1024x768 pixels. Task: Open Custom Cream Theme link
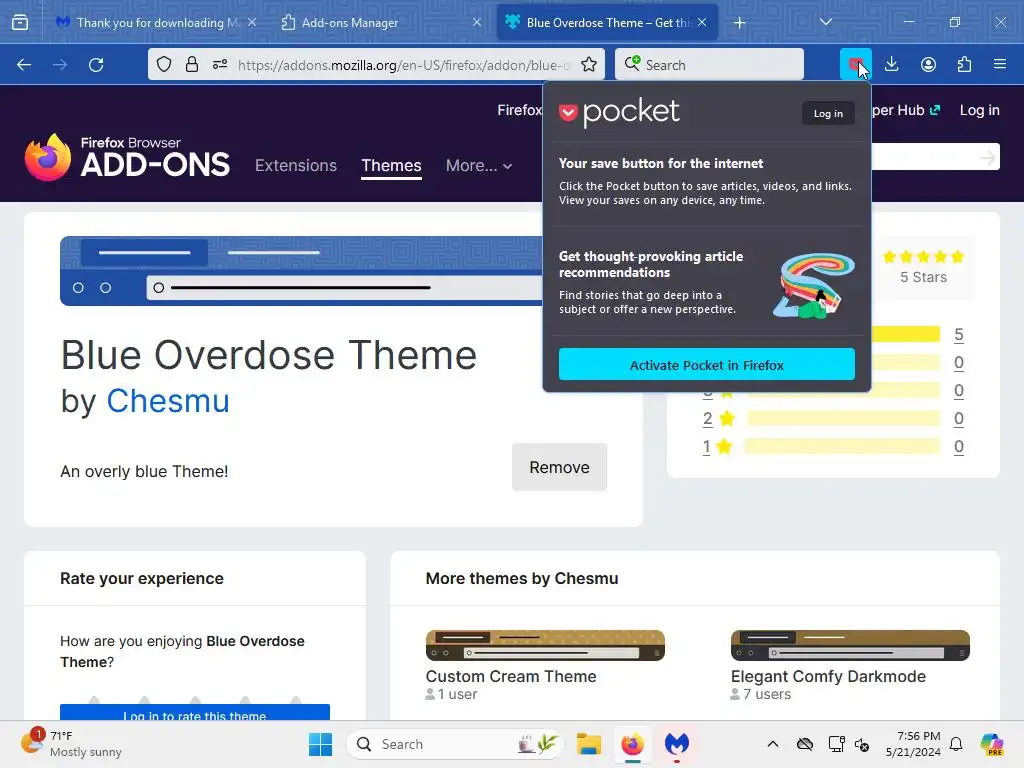point(511,677)
